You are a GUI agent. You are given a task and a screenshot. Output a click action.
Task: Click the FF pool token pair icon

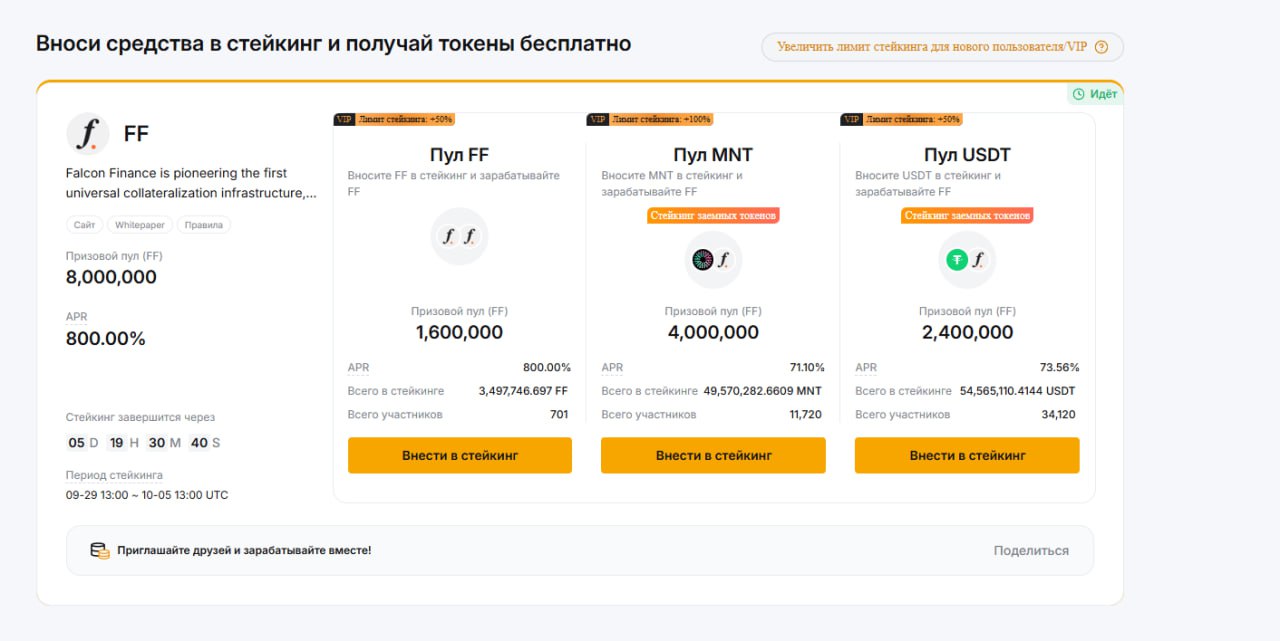(460, 237)
